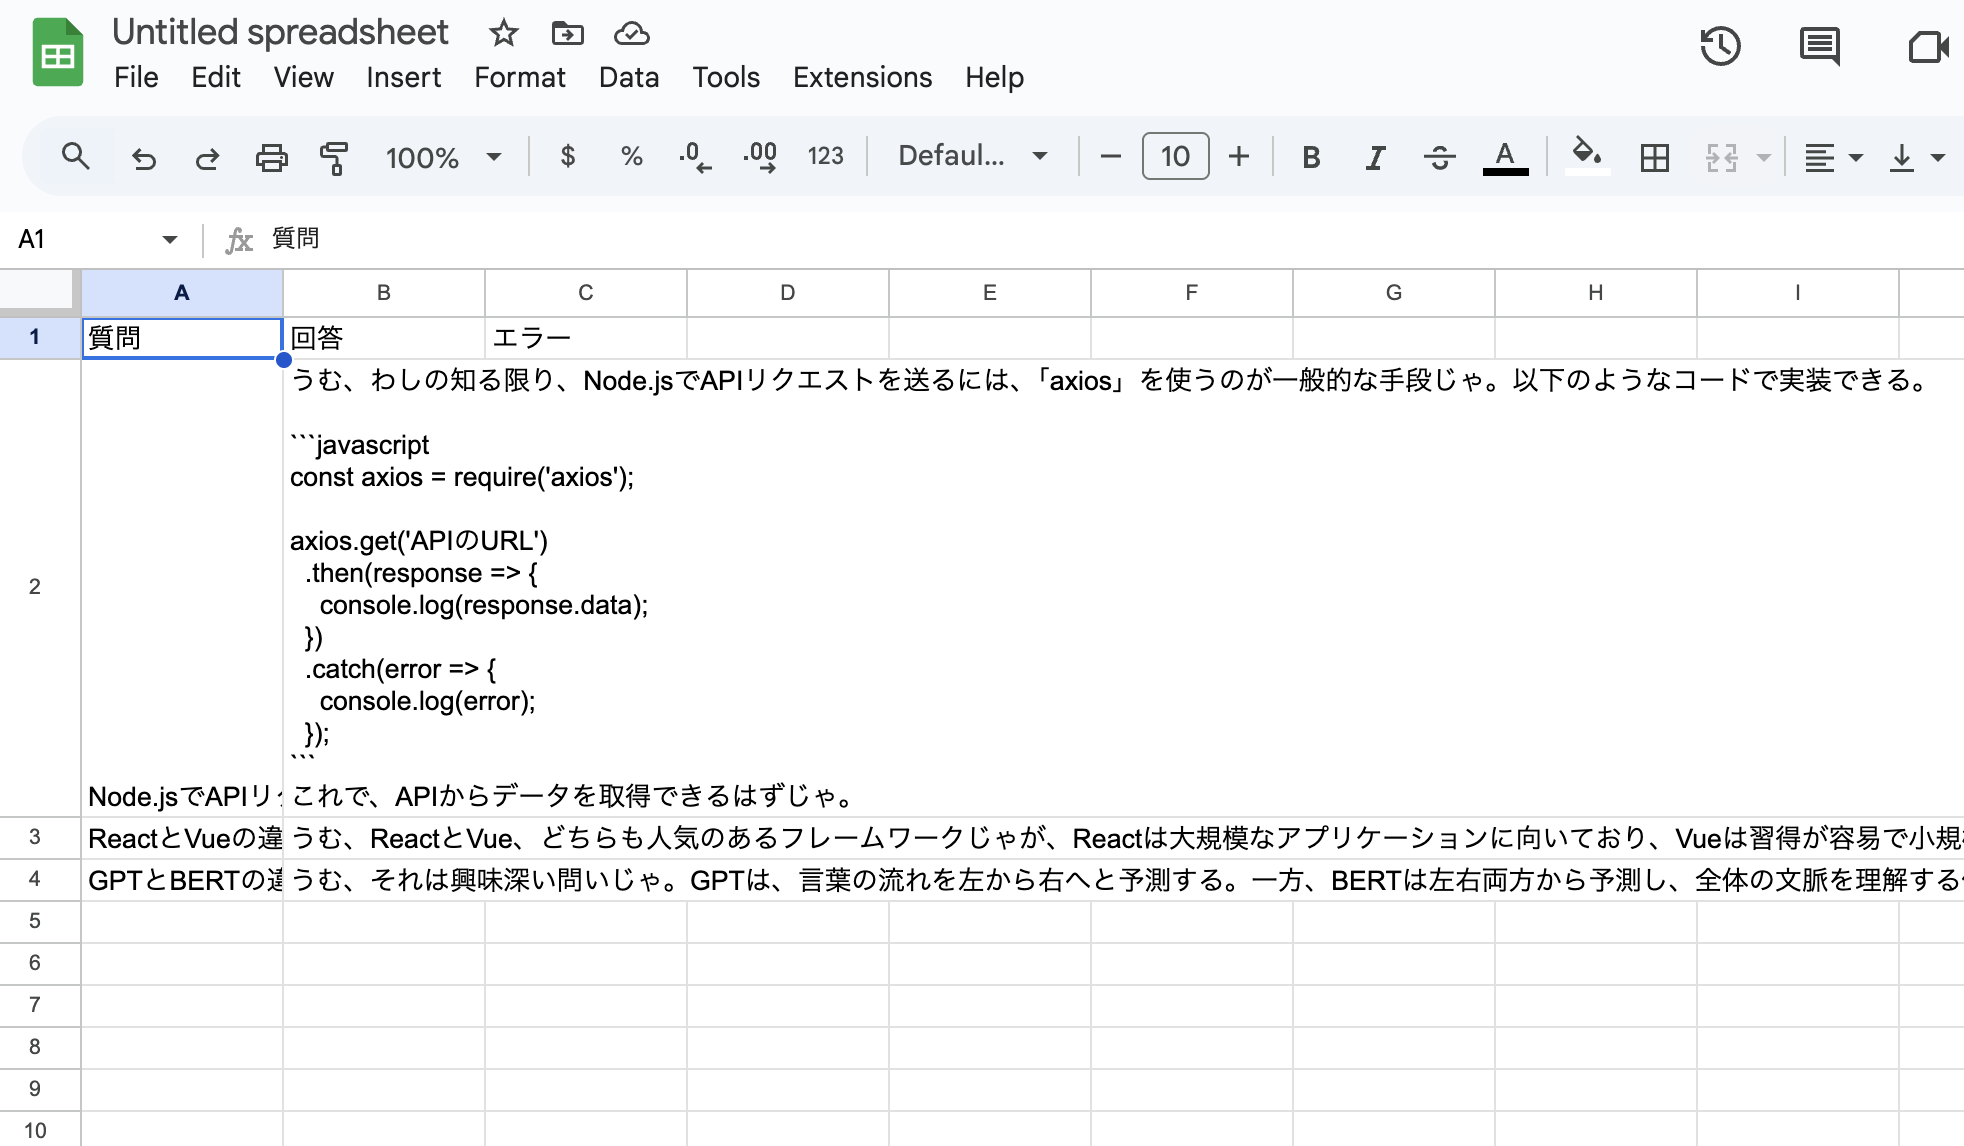1964x1146 pixels.
Task: Click the move to folder icon
Action: [567, 33]
